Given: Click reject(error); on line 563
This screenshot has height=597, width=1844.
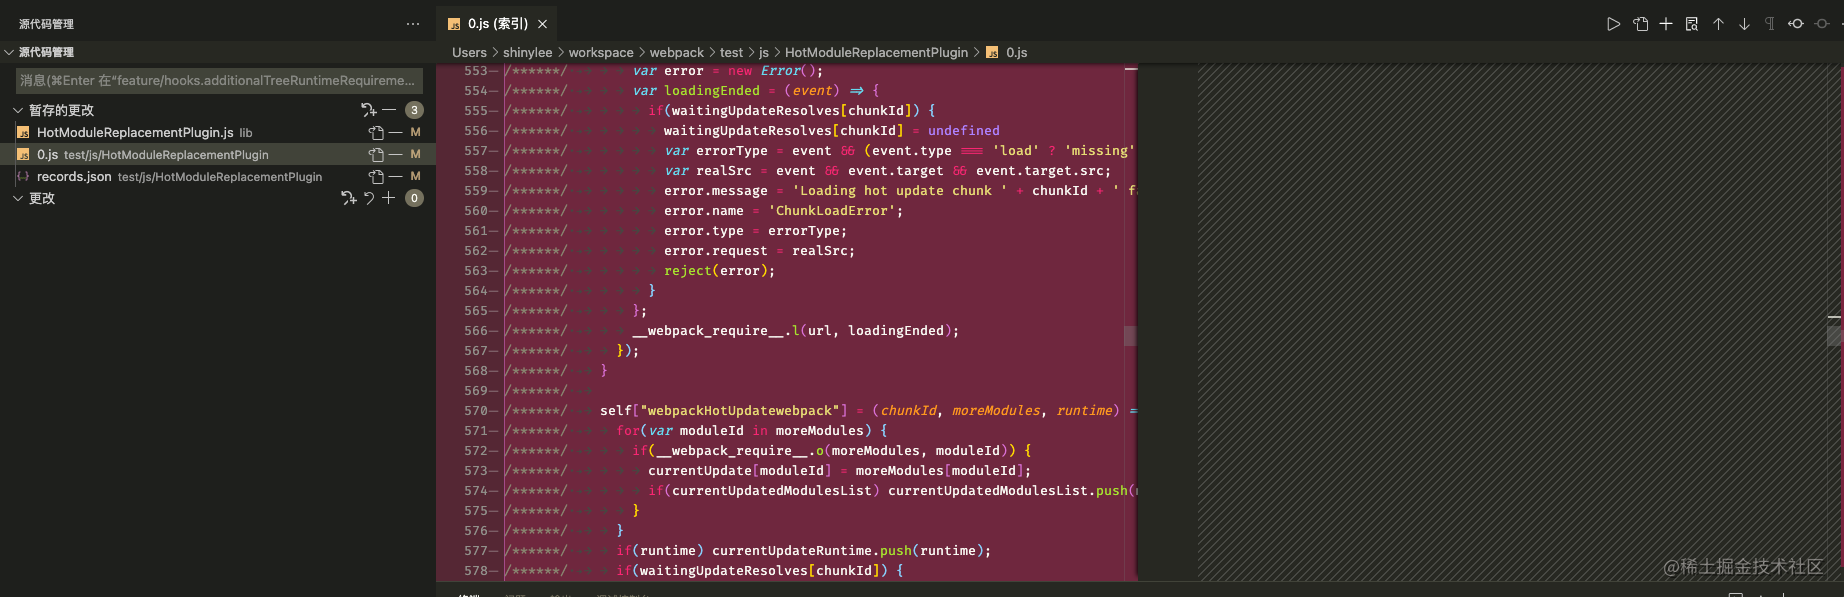Looking at the screenshot, I should 719,271.
